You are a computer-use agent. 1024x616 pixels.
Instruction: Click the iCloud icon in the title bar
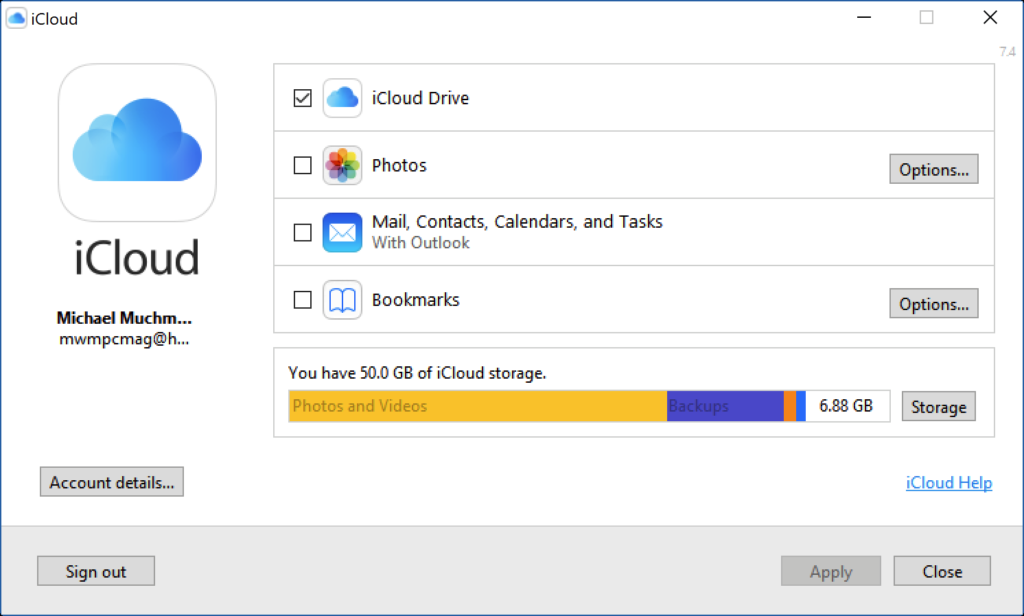(x=16, y=17)
